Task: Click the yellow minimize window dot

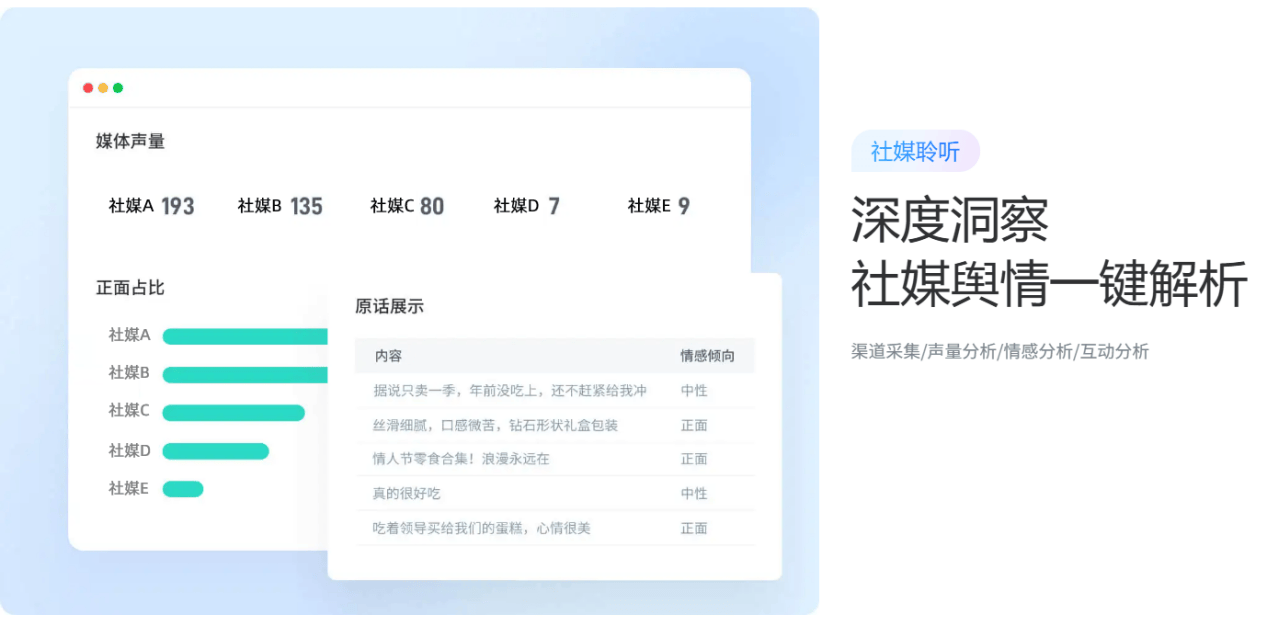Action: 103,88
